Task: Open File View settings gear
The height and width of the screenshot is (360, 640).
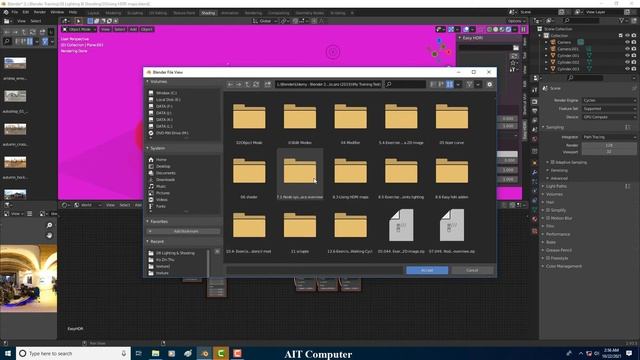Action: [489, 84]
